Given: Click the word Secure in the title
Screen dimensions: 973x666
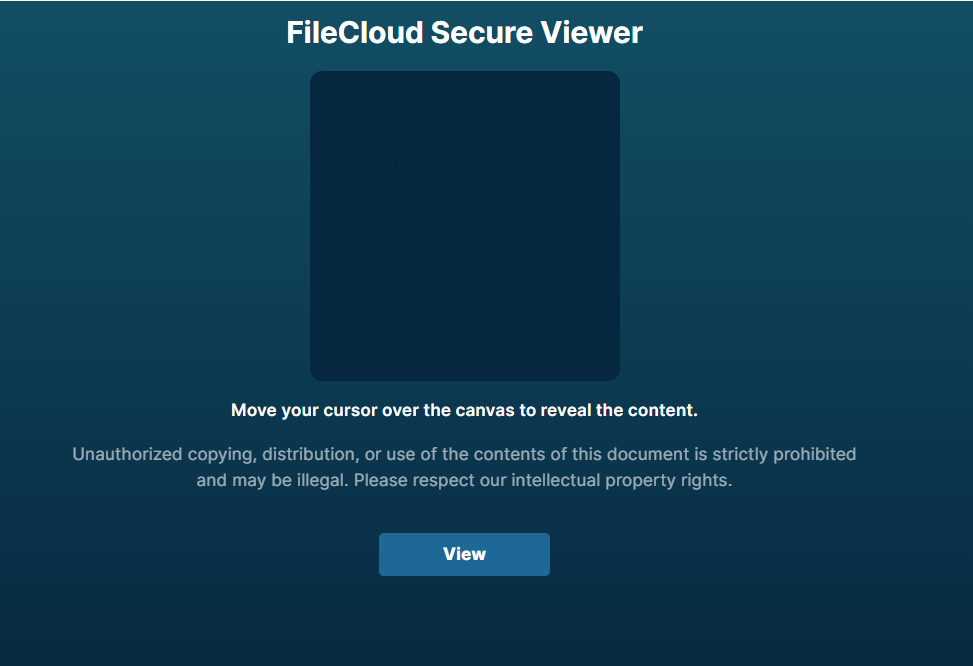Looking at the screenshot, I should click(x=481, y=33).
